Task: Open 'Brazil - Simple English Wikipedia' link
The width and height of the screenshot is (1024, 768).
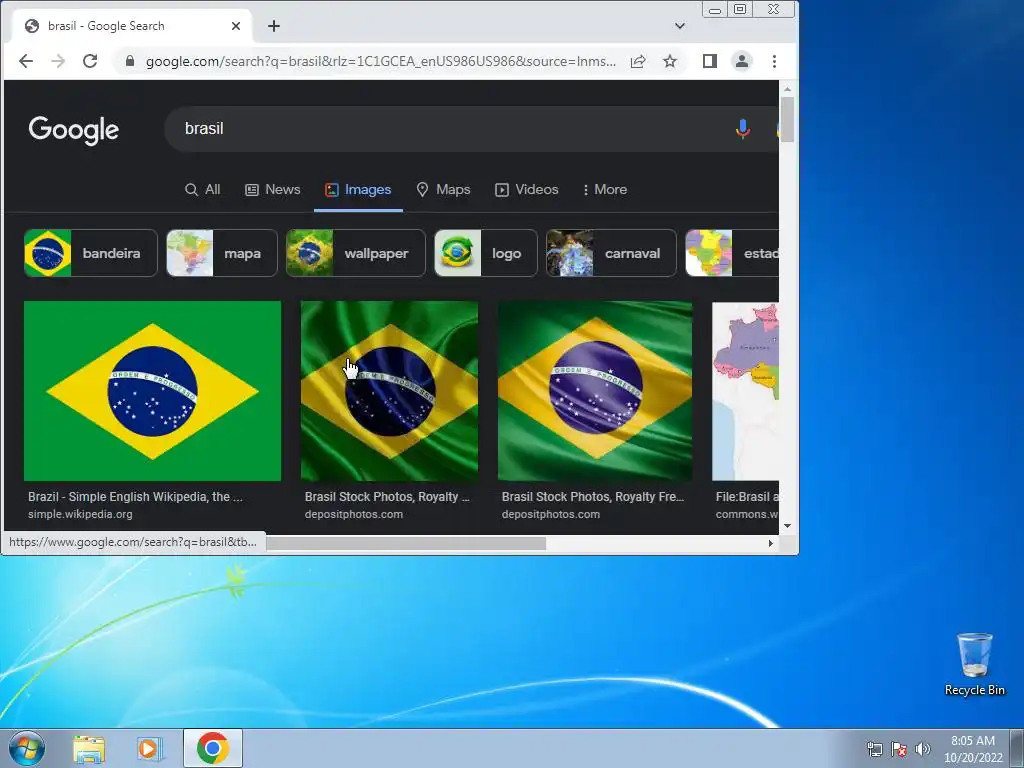Action: [x=135, y=497]
